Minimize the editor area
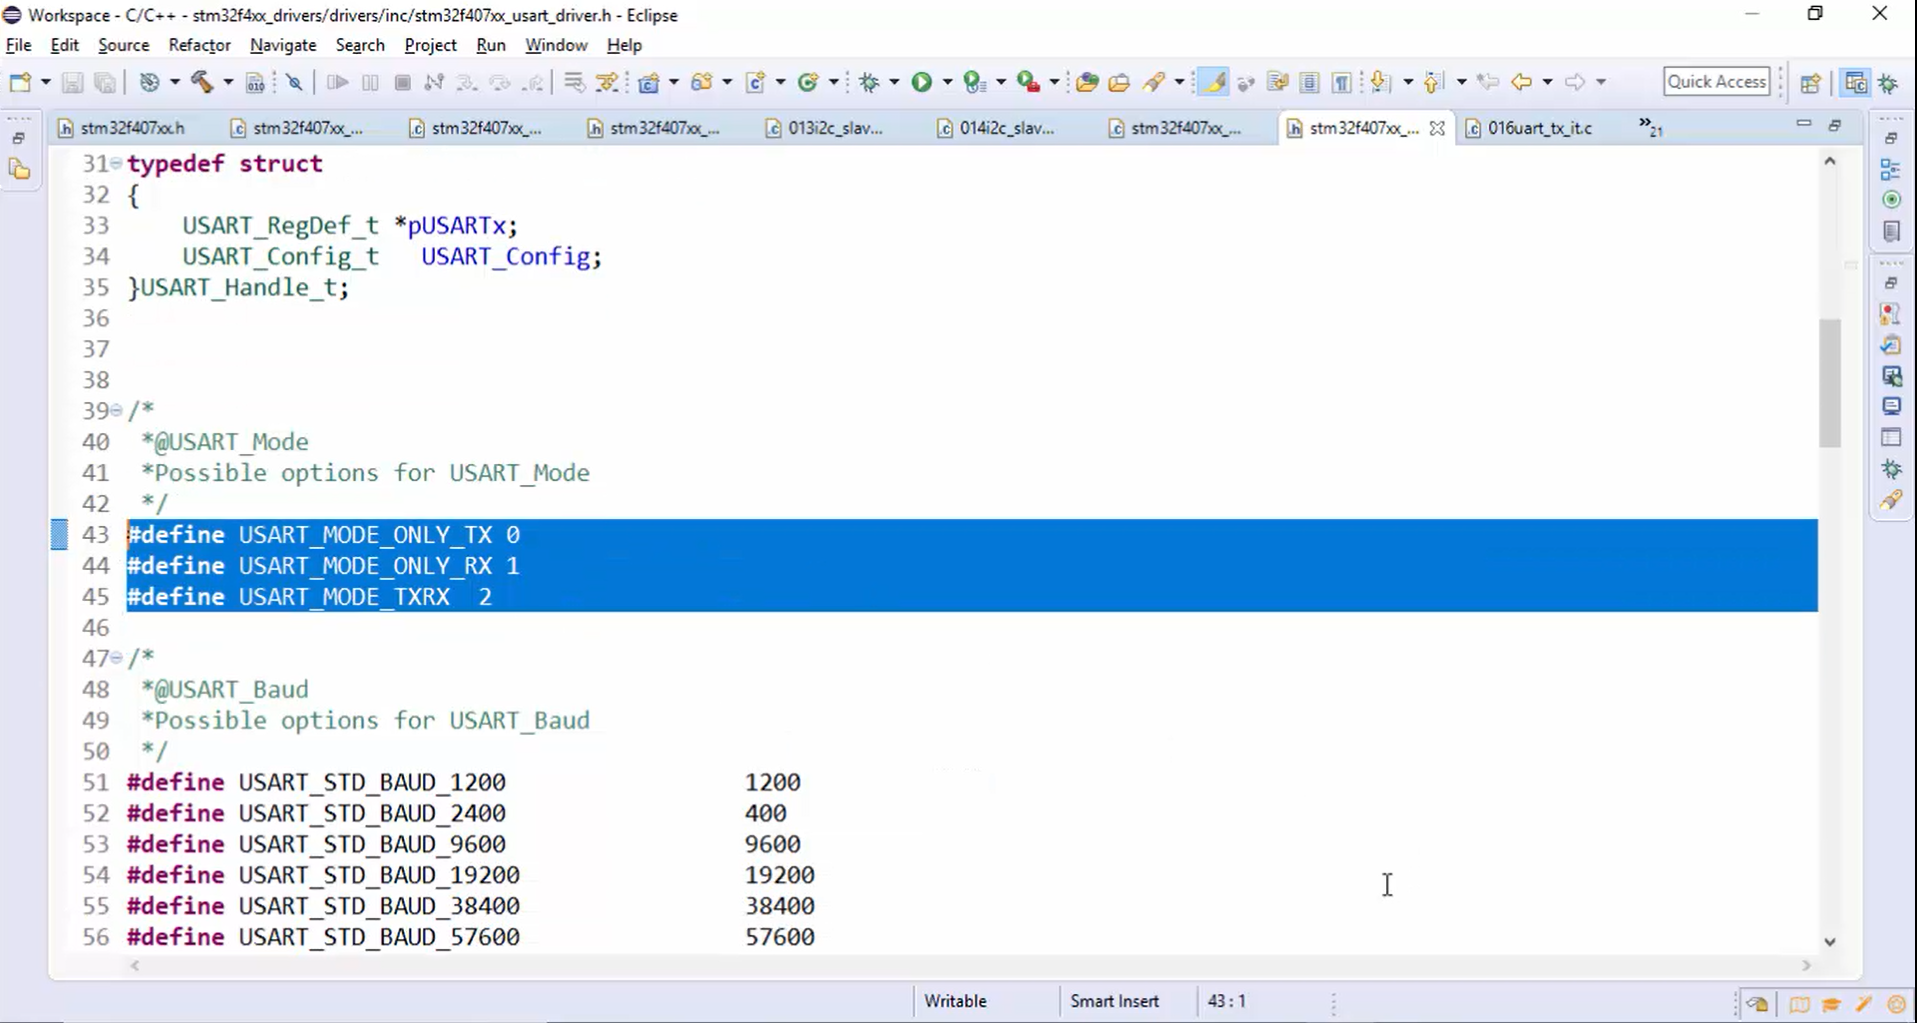 (x=1804, y=124)
